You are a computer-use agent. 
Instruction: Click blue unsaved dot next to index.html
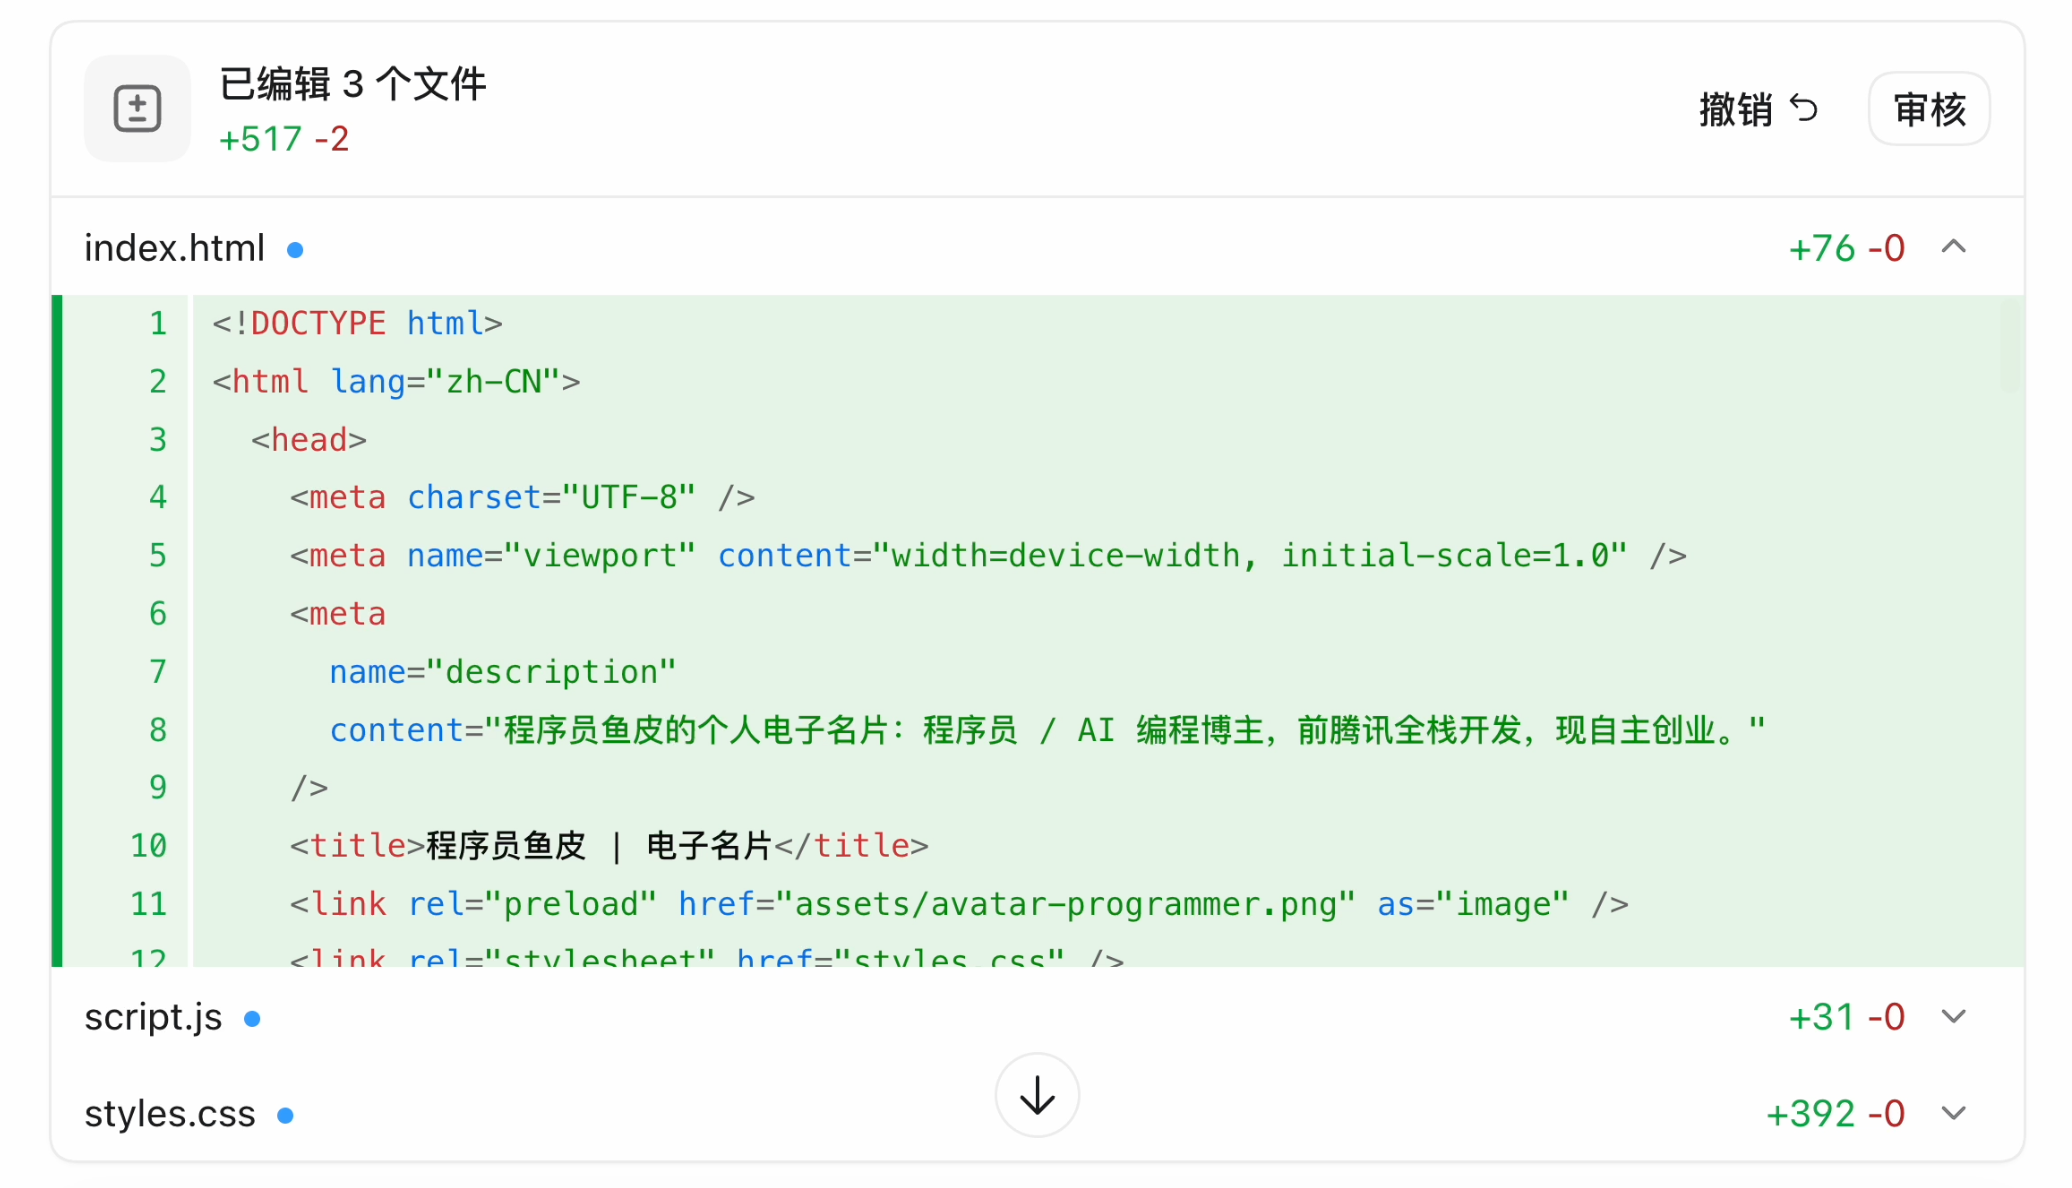pyautogui.click(x=295, y=249)
